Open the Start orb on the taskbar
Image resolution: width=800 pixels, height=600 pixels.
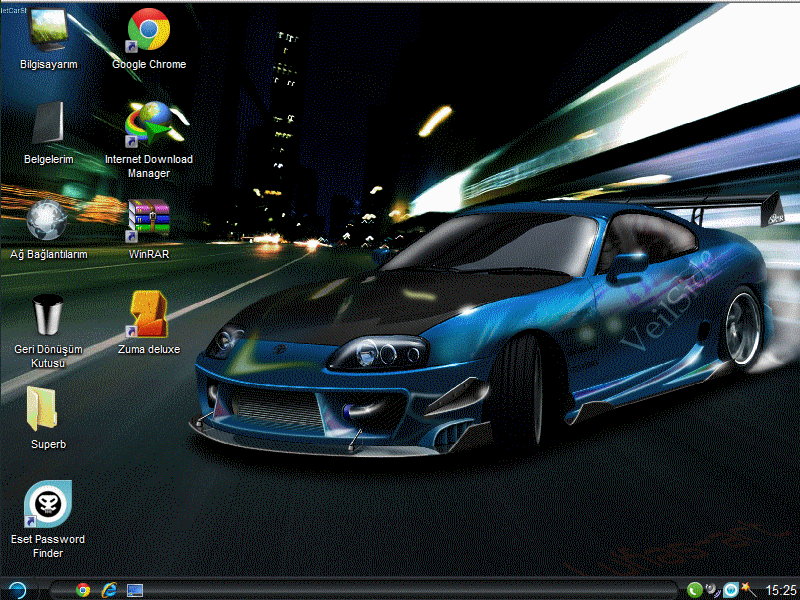[16, 590]
